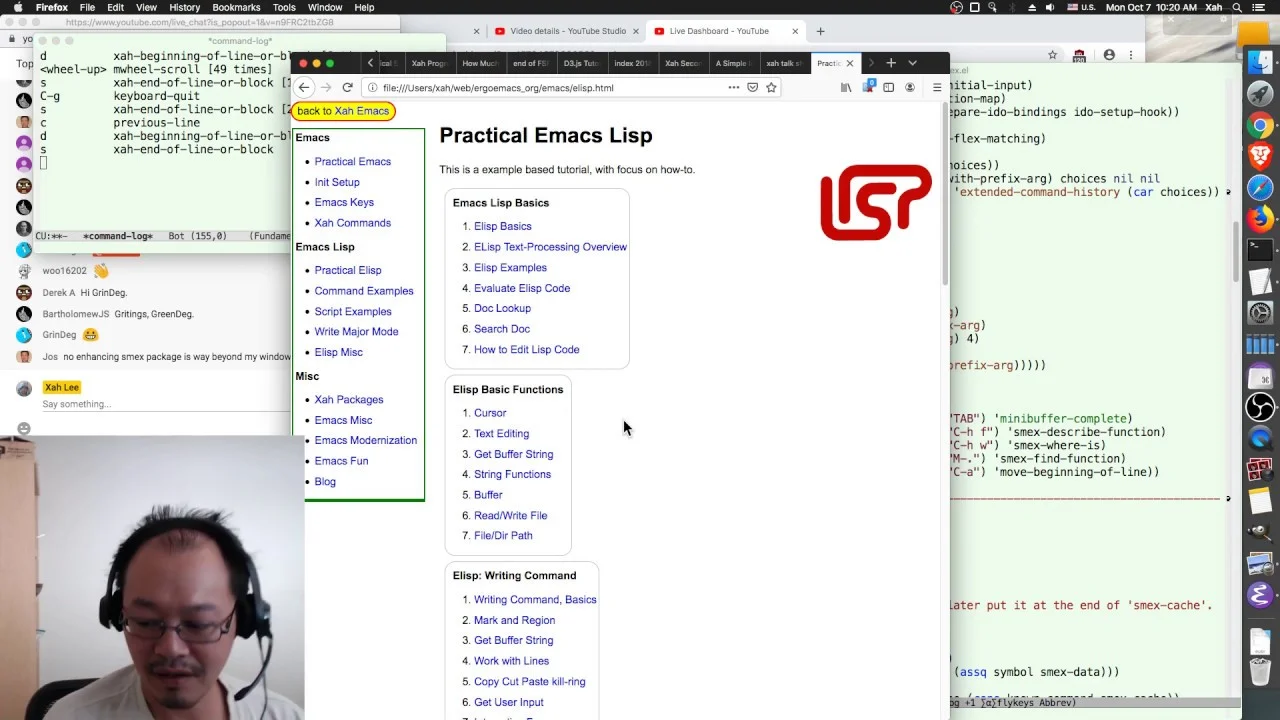Open Safari from the Dock
Viewport: 1280px width, 720px height.
click(x=1260, y=187)
